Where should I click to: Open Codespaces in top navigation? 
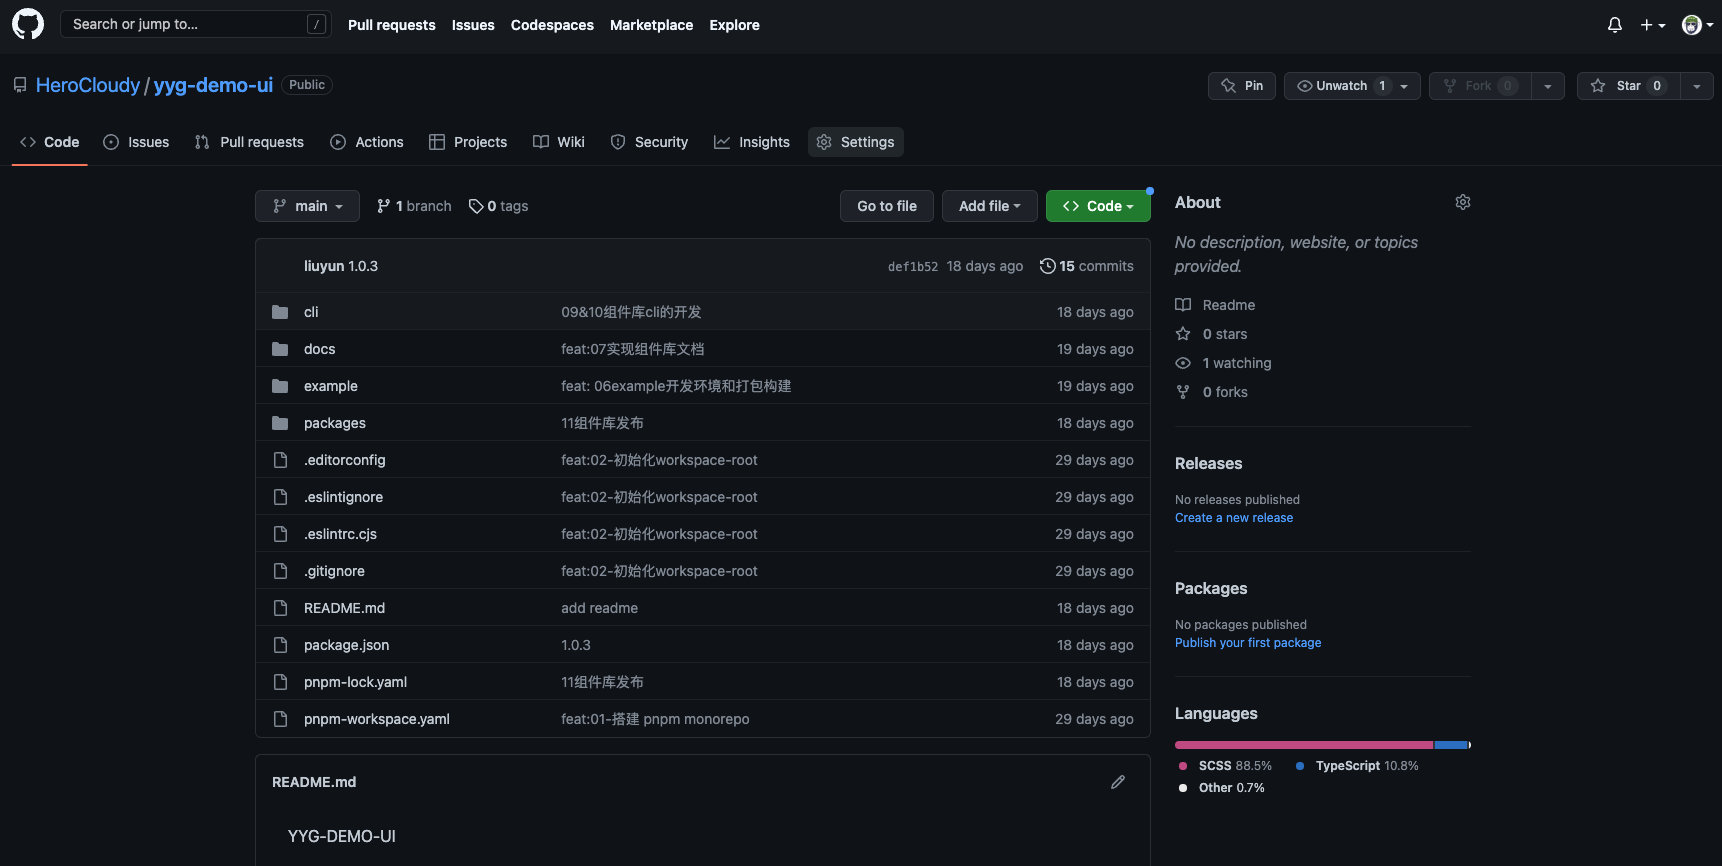tap(552, 25)
